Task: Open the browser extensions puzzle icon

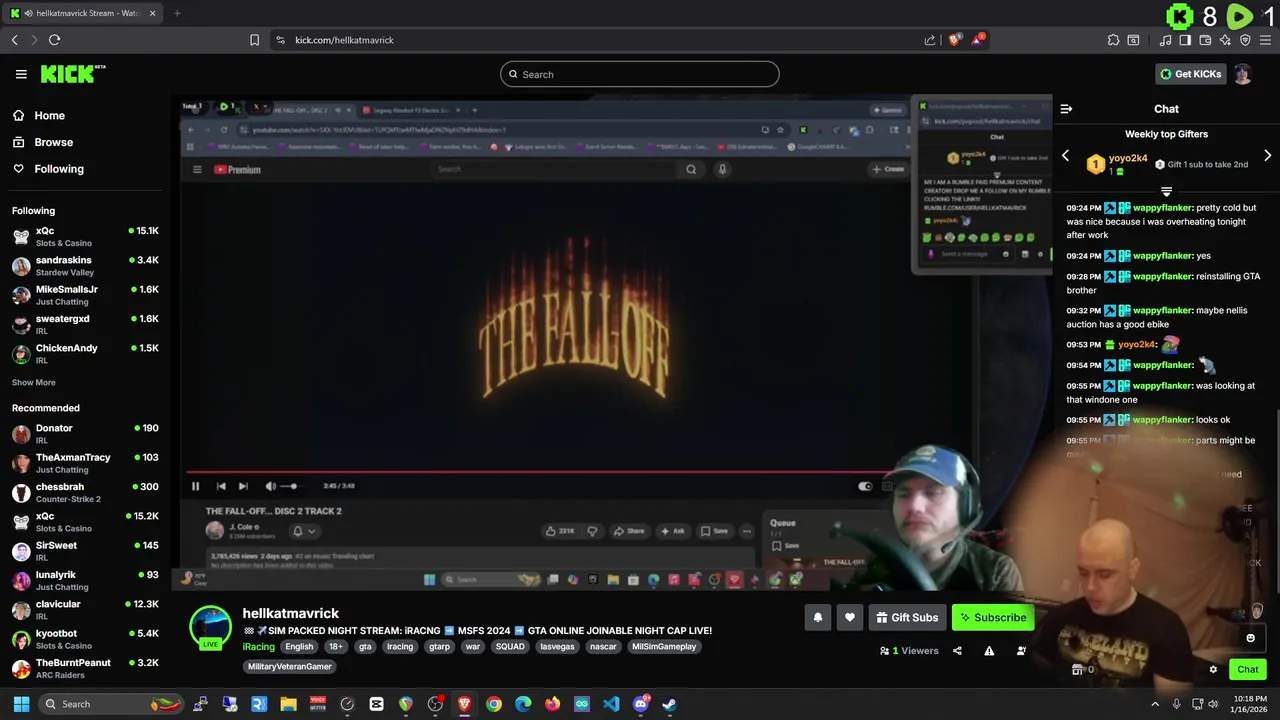Action: pyautogui.click(x=1113, y=40)
